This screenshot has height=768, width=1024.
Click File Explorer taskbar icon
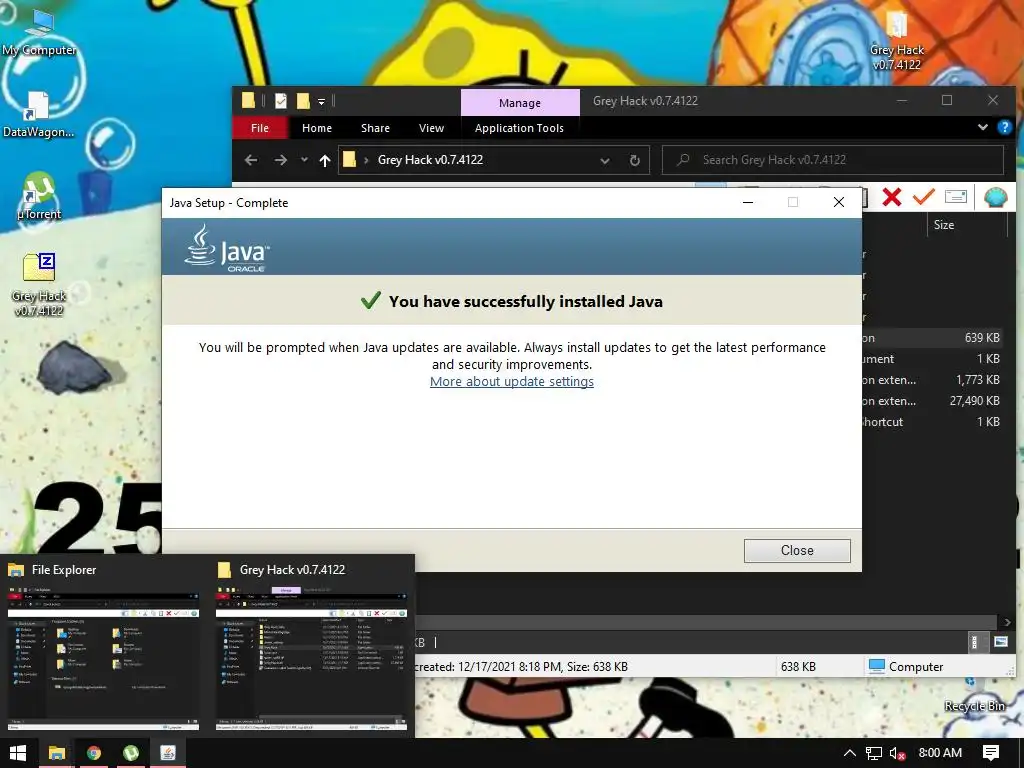57,753
